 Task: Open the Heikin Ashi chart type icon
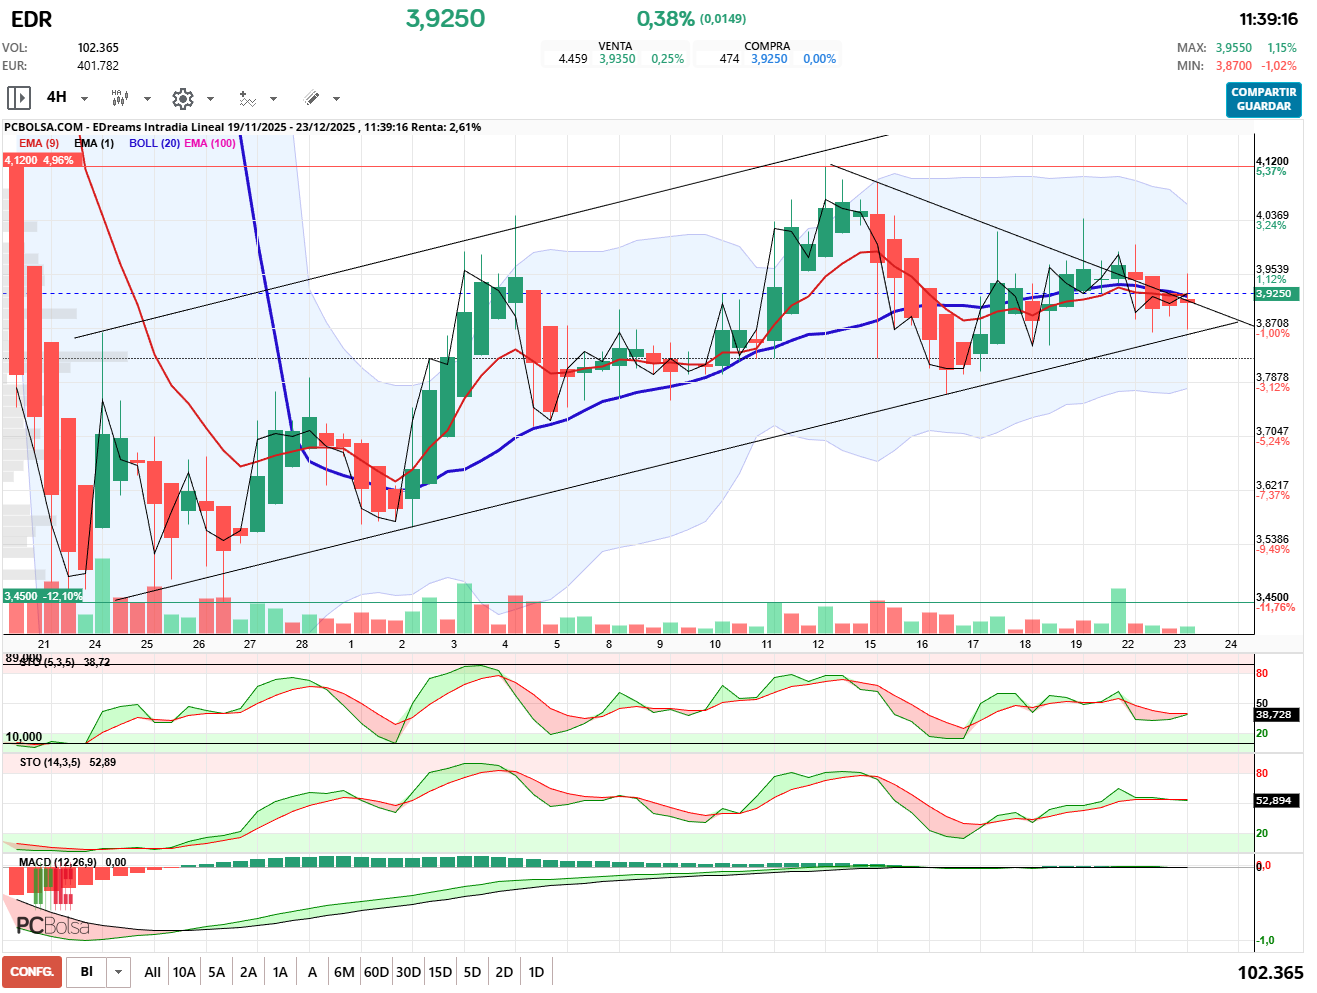click(120, 98)
